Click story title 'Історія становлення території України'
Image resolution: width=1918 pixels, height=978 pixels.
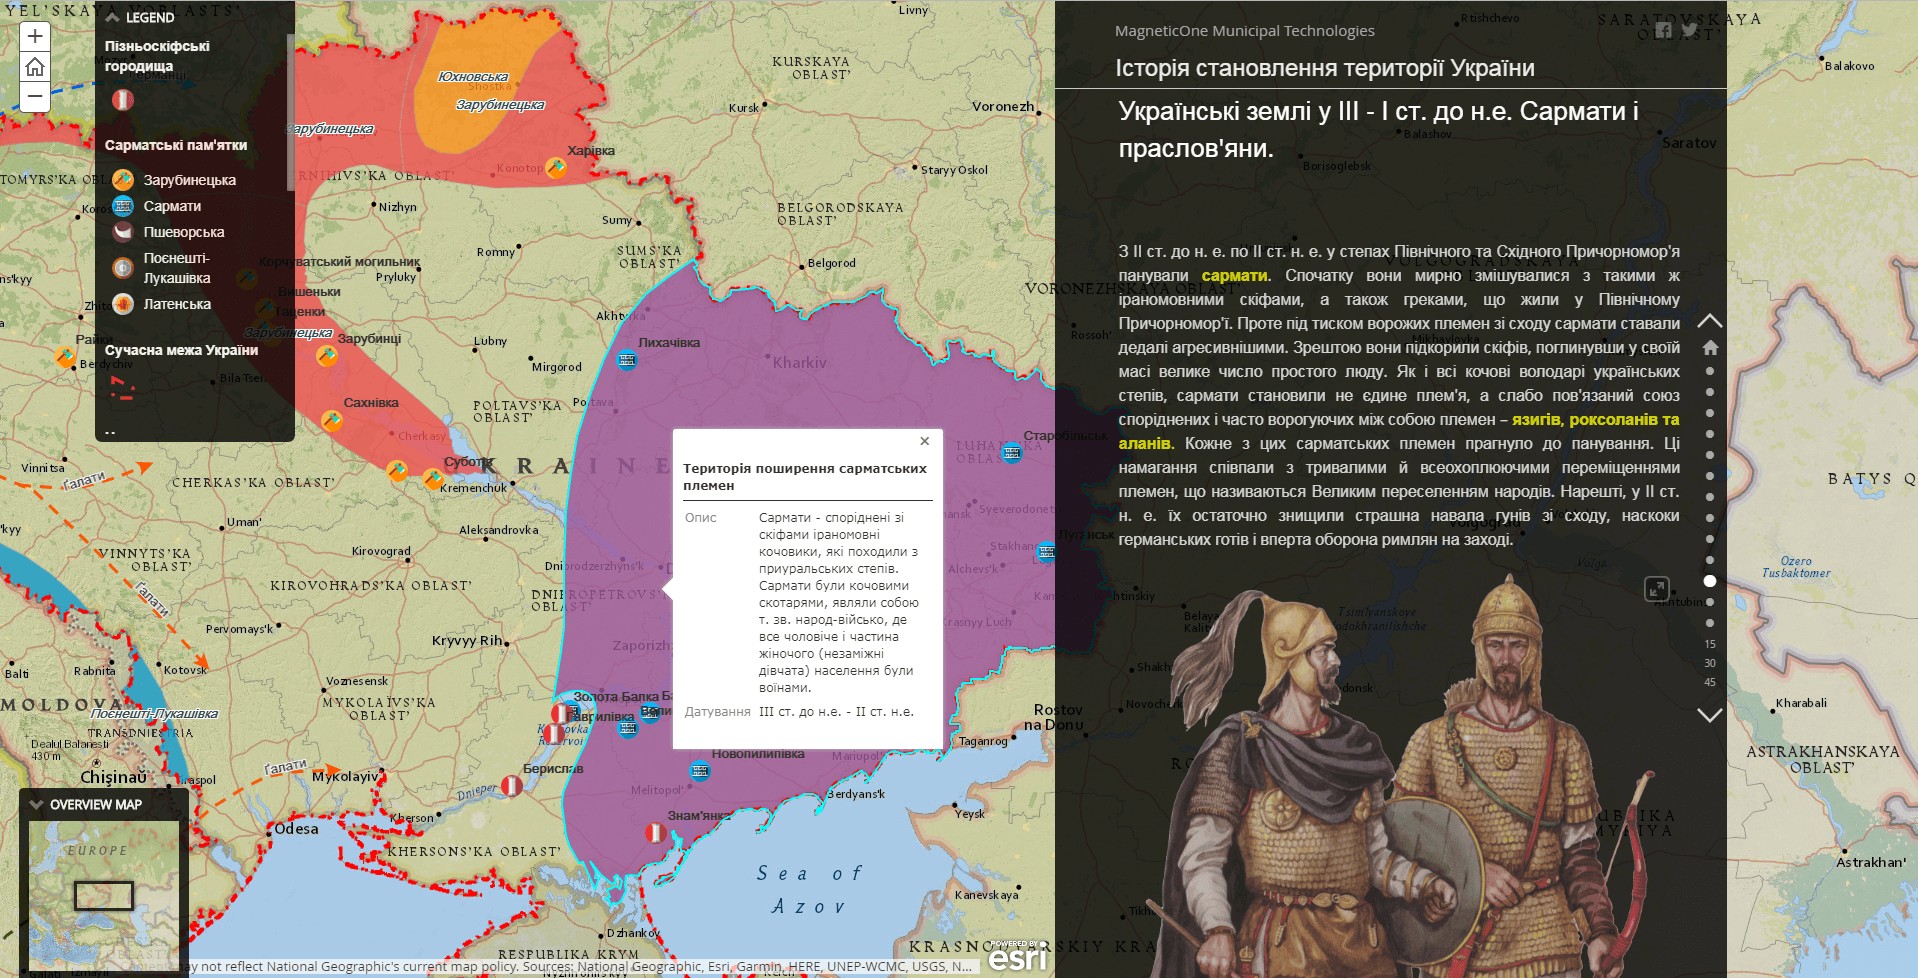point(1325,68)
